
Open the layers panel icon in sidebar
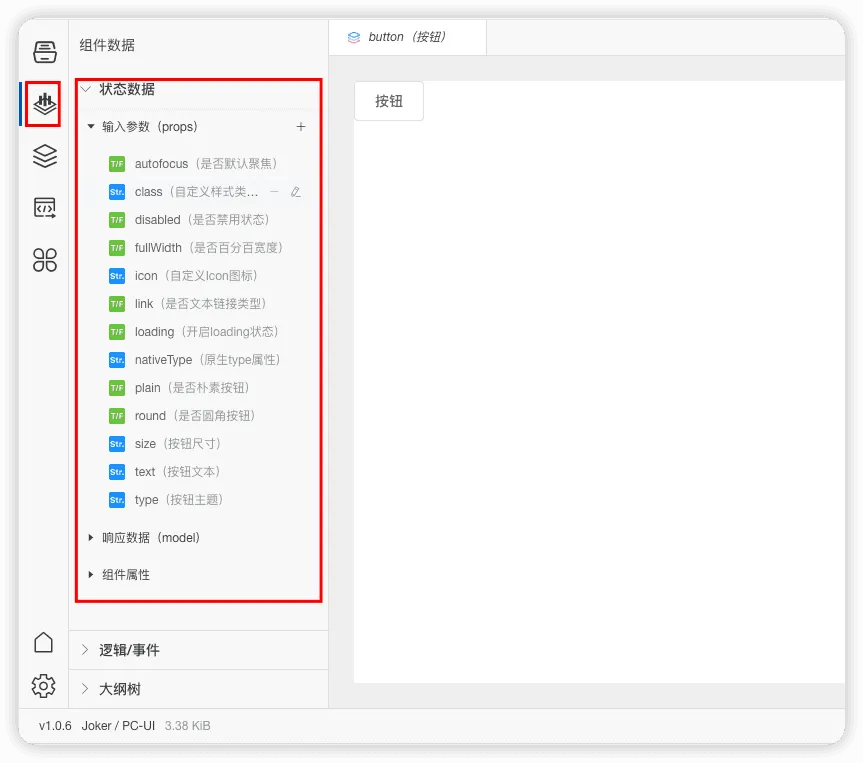click(x=42, y=156)
